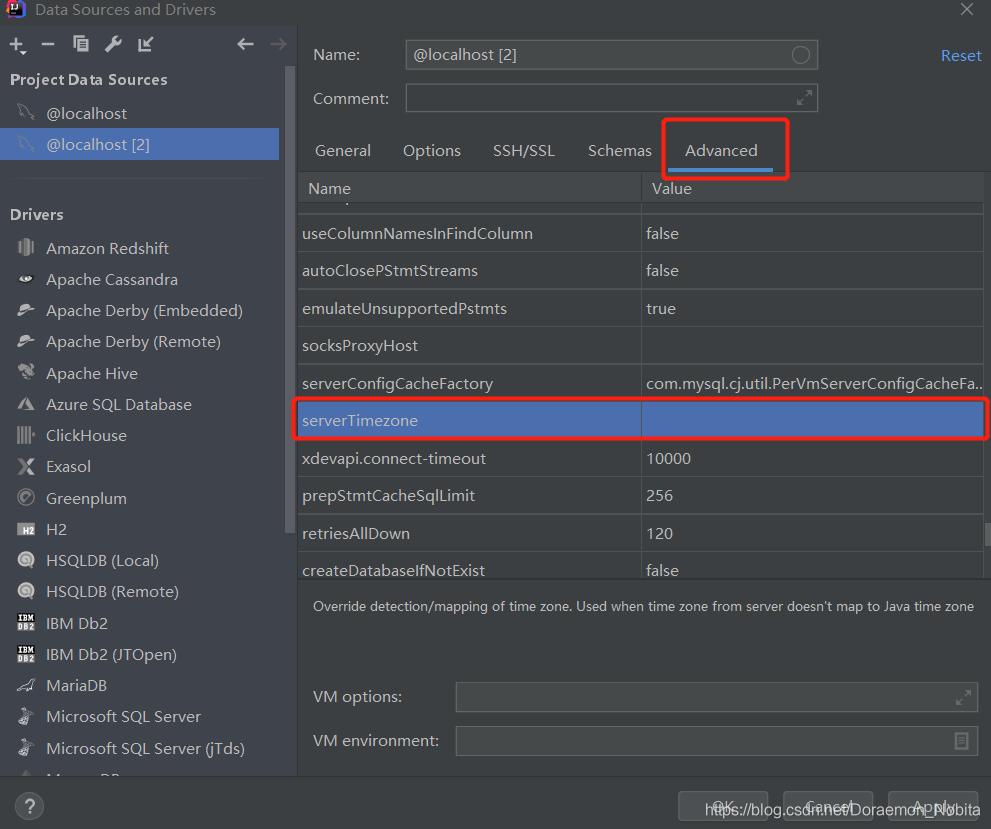Go back with the left arrow
Viewport: 991px width, 829px height.
[x=245, y=44]
